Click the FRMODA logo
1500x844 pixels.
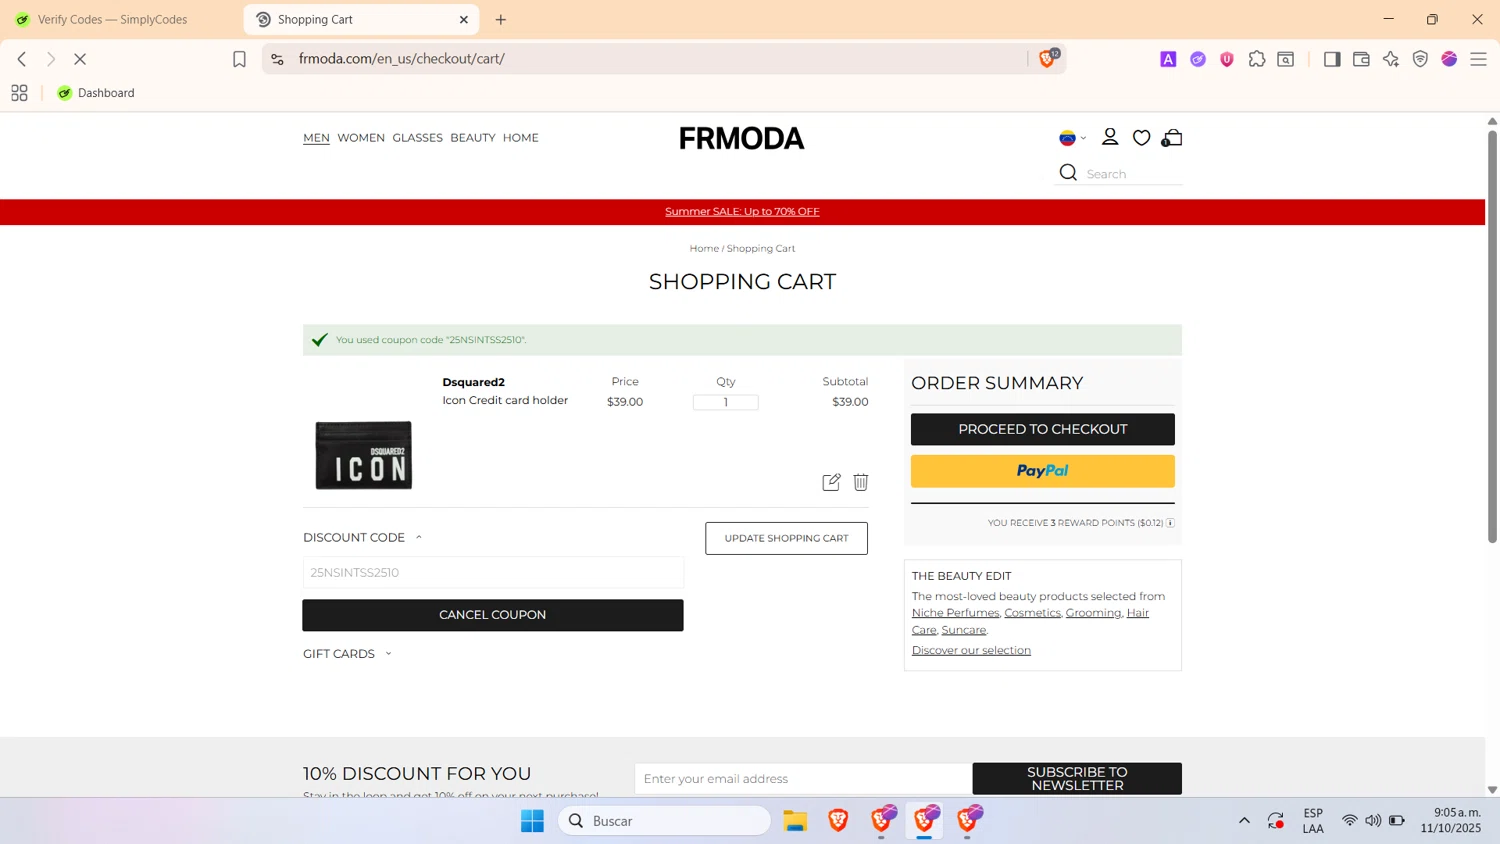[742, 138]
